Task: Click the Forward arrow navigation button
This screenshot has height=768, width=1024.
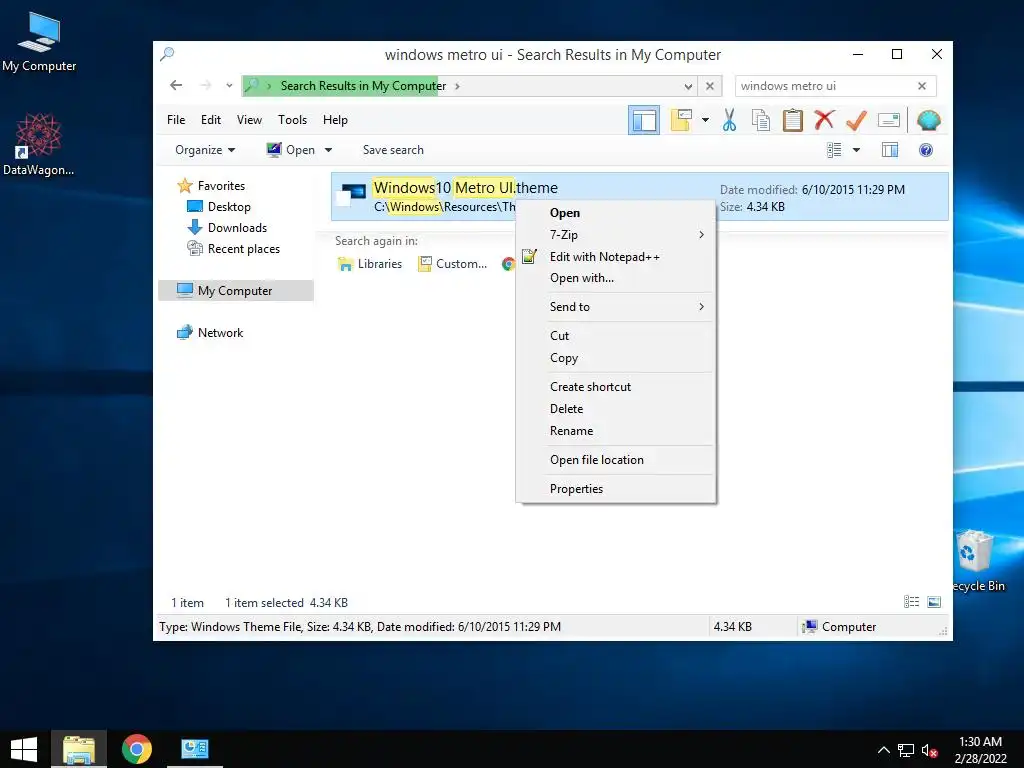Action: click(206, 86)
